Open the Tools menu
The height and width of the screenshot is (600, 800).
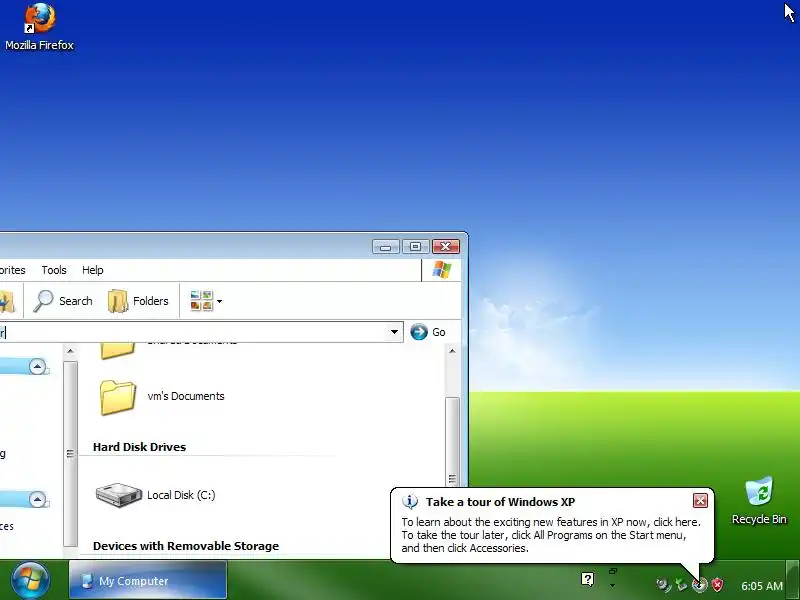coord(54,270)
